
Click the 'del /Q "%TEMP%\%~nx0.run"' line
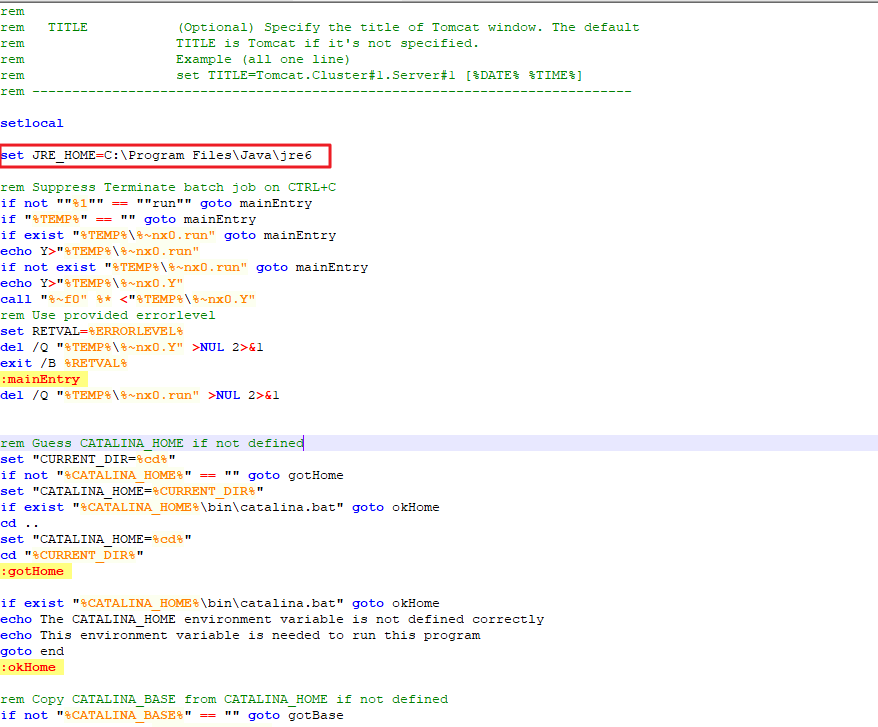(x=140, y=395)
